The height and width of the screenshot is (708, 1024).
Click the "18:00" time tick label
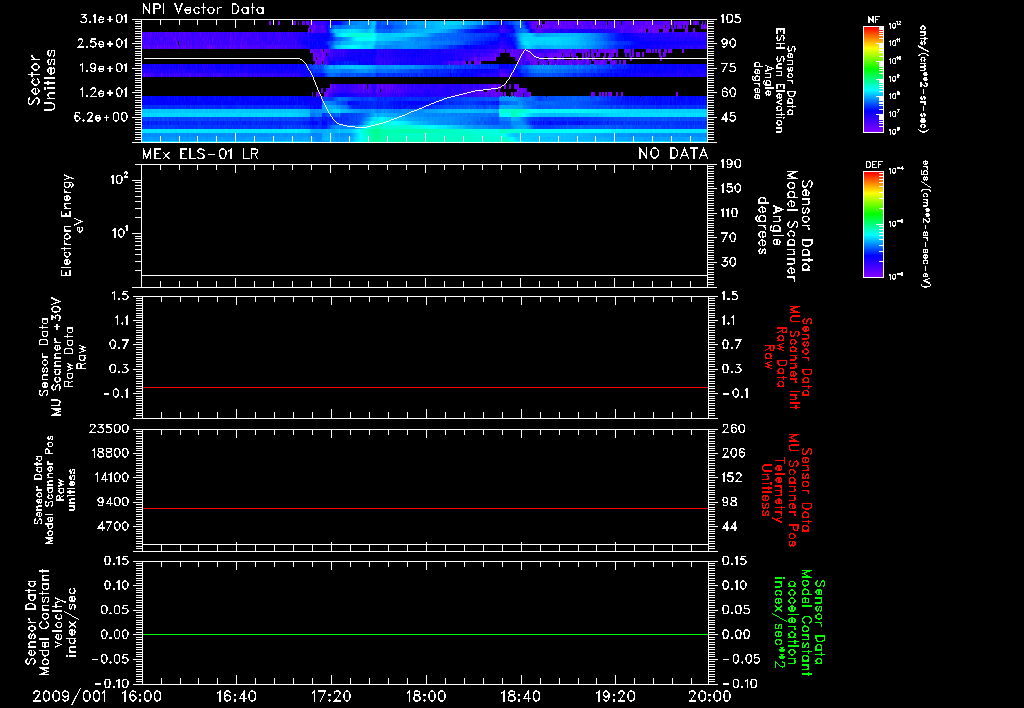[x=426, y=697]
